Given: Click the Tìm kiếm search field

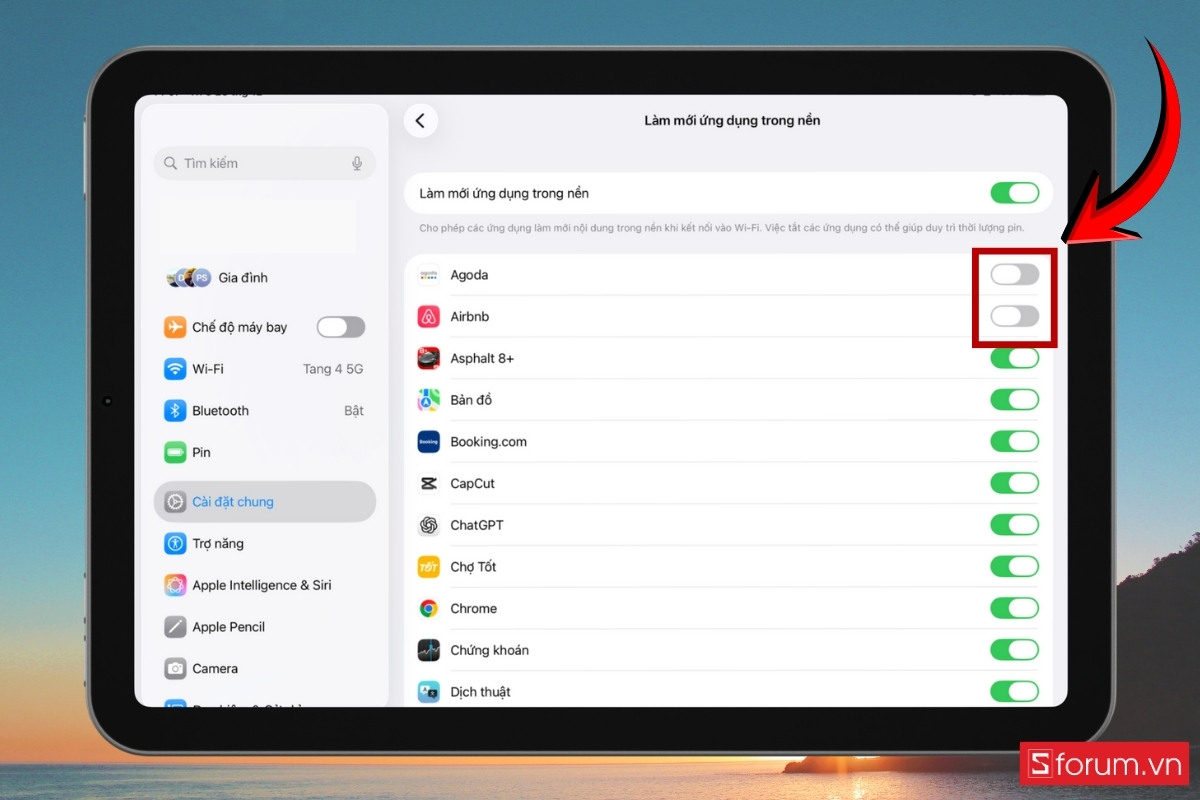Looking at the screenshot, I should coord(265,163).
